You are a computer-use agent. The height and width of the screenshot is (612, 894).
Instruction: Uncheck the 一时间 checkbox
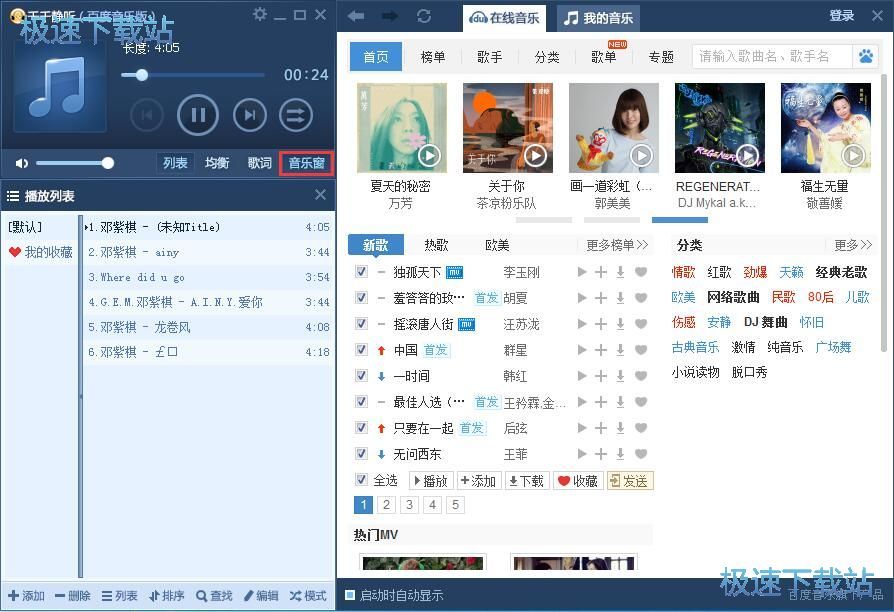(361, 375)
